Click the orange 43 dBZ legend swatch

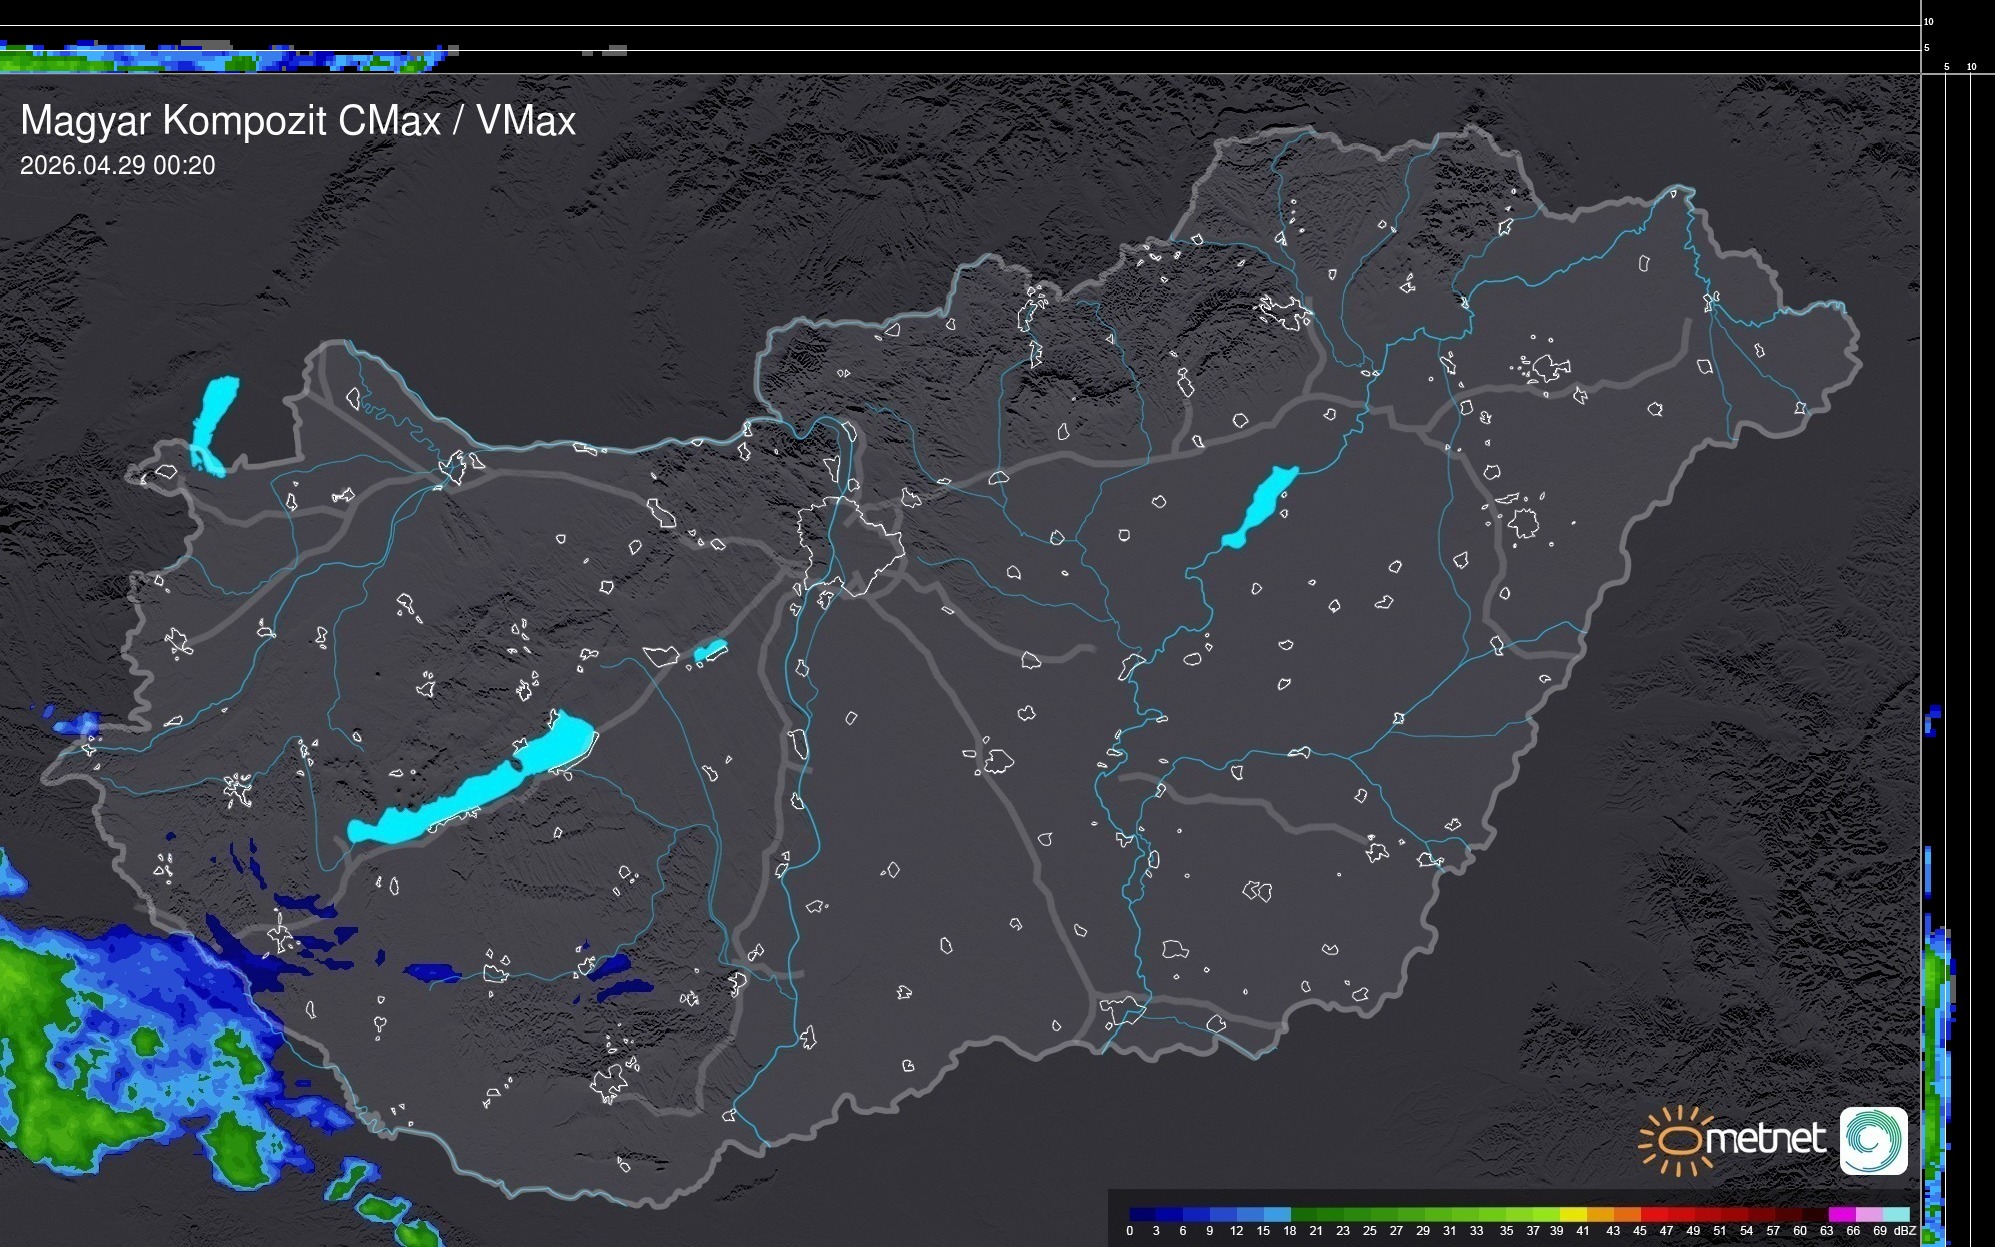click(1627, 1214)
